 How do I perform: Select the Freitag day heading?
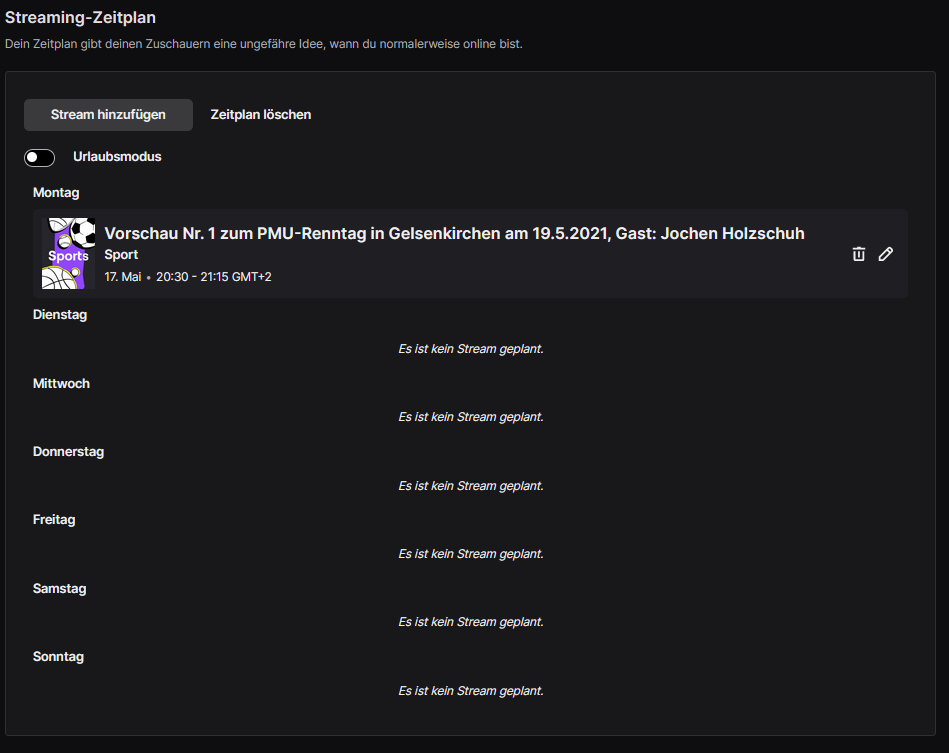(54, 520)
